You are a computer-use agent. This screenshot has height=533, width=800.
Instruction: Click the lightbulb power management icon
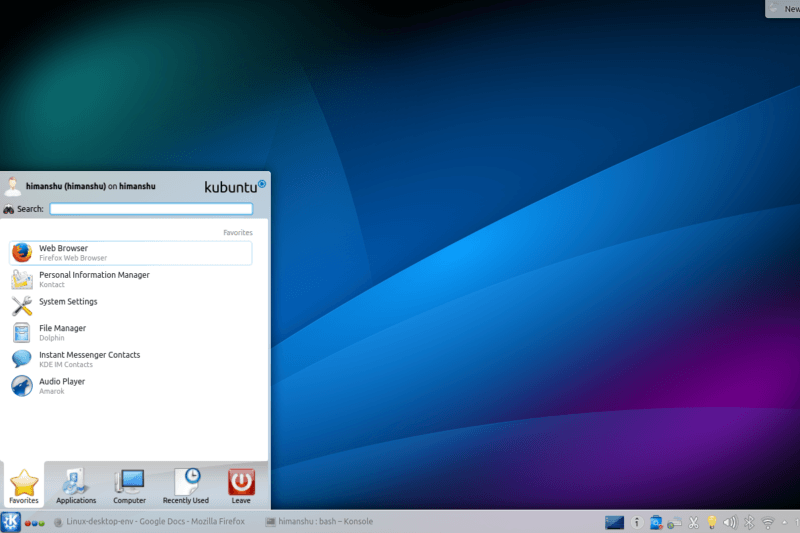pos(712,522)
